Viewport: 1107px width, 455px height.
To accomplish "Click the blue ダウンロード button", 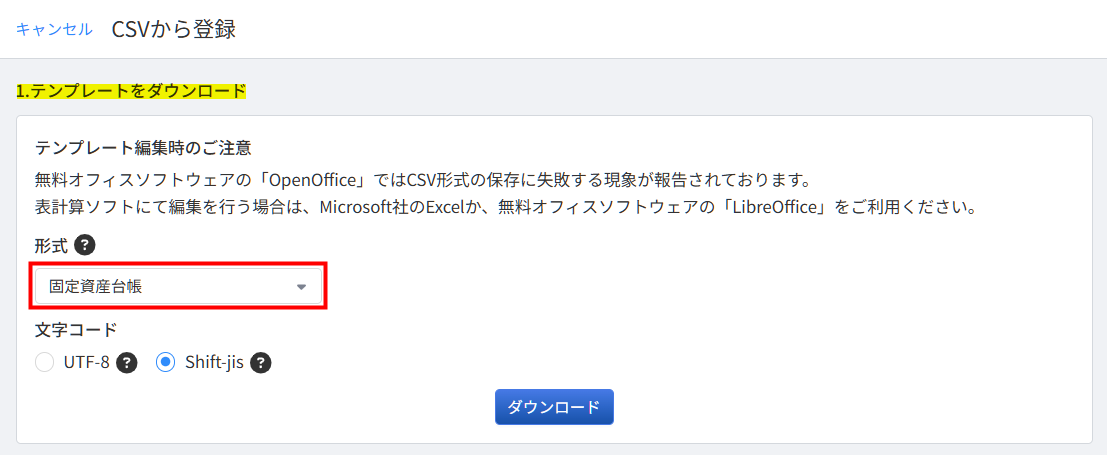I will coord(554,407).
